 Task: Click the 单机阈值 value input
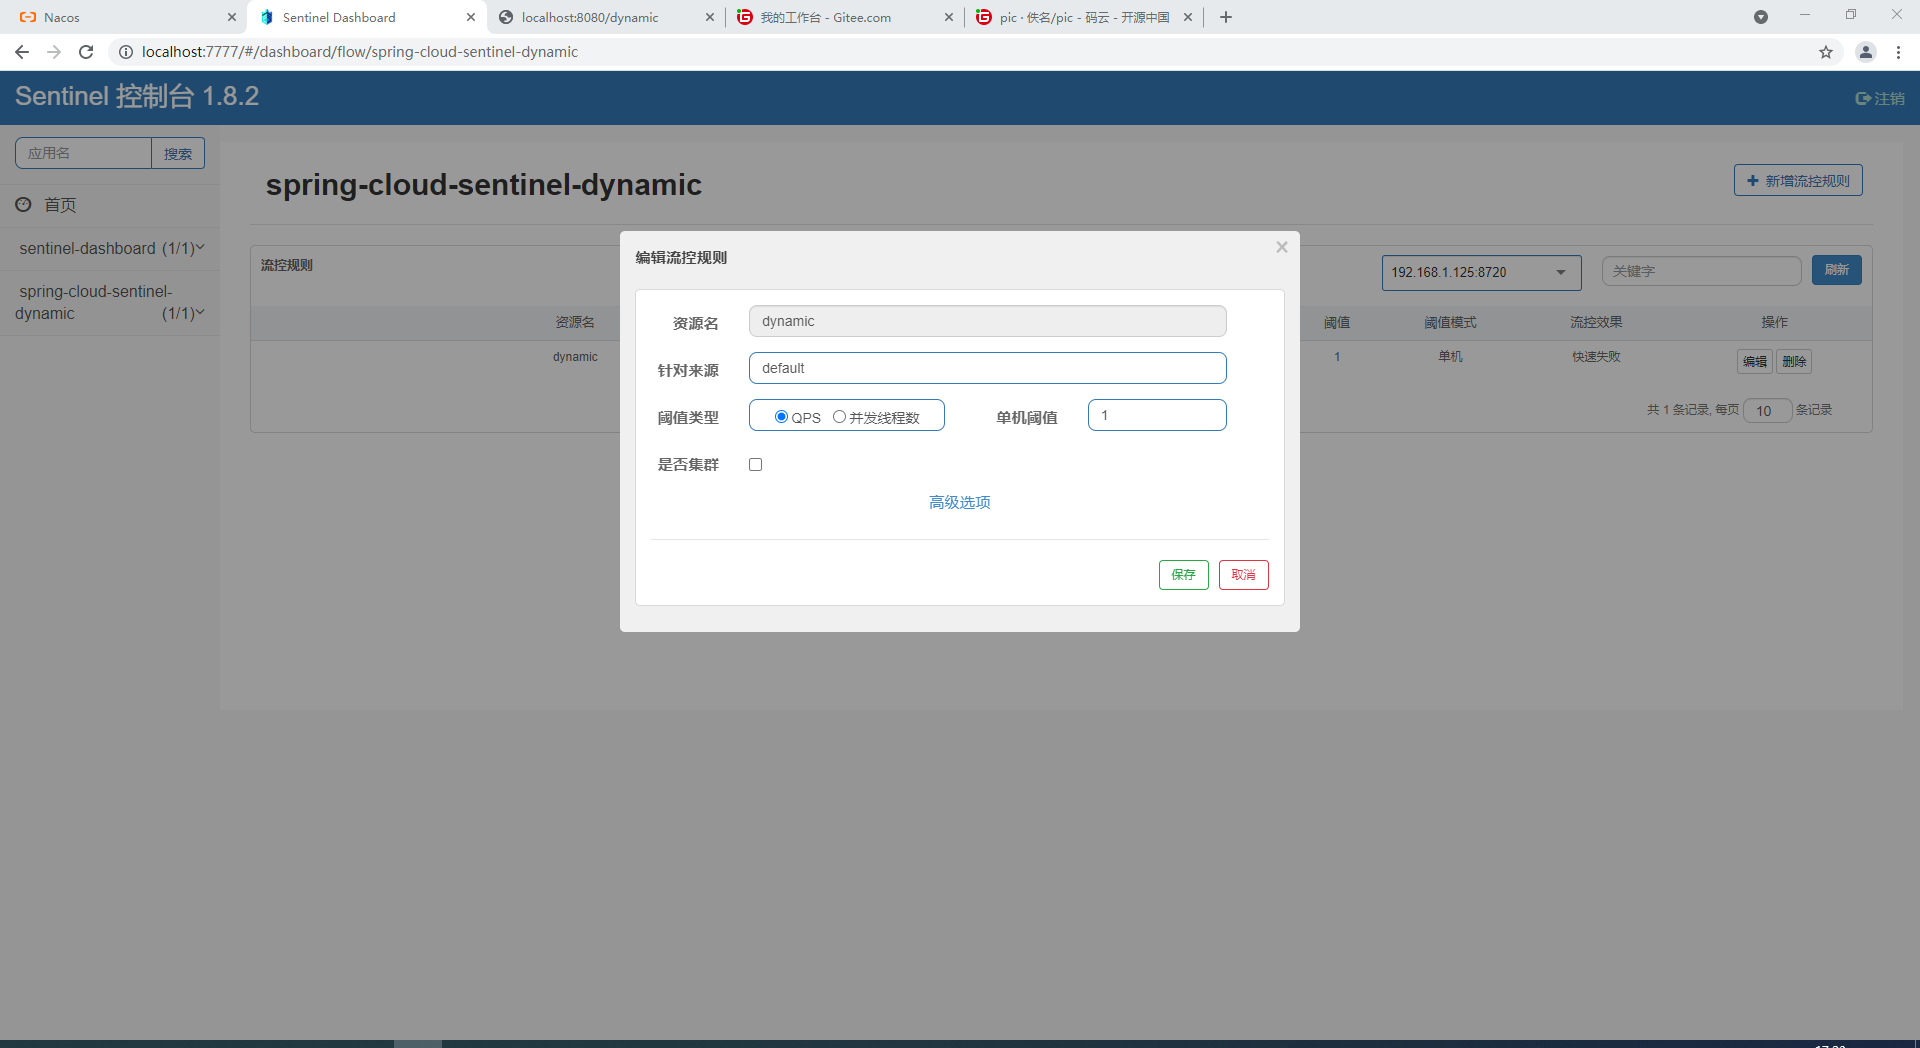1157,415
